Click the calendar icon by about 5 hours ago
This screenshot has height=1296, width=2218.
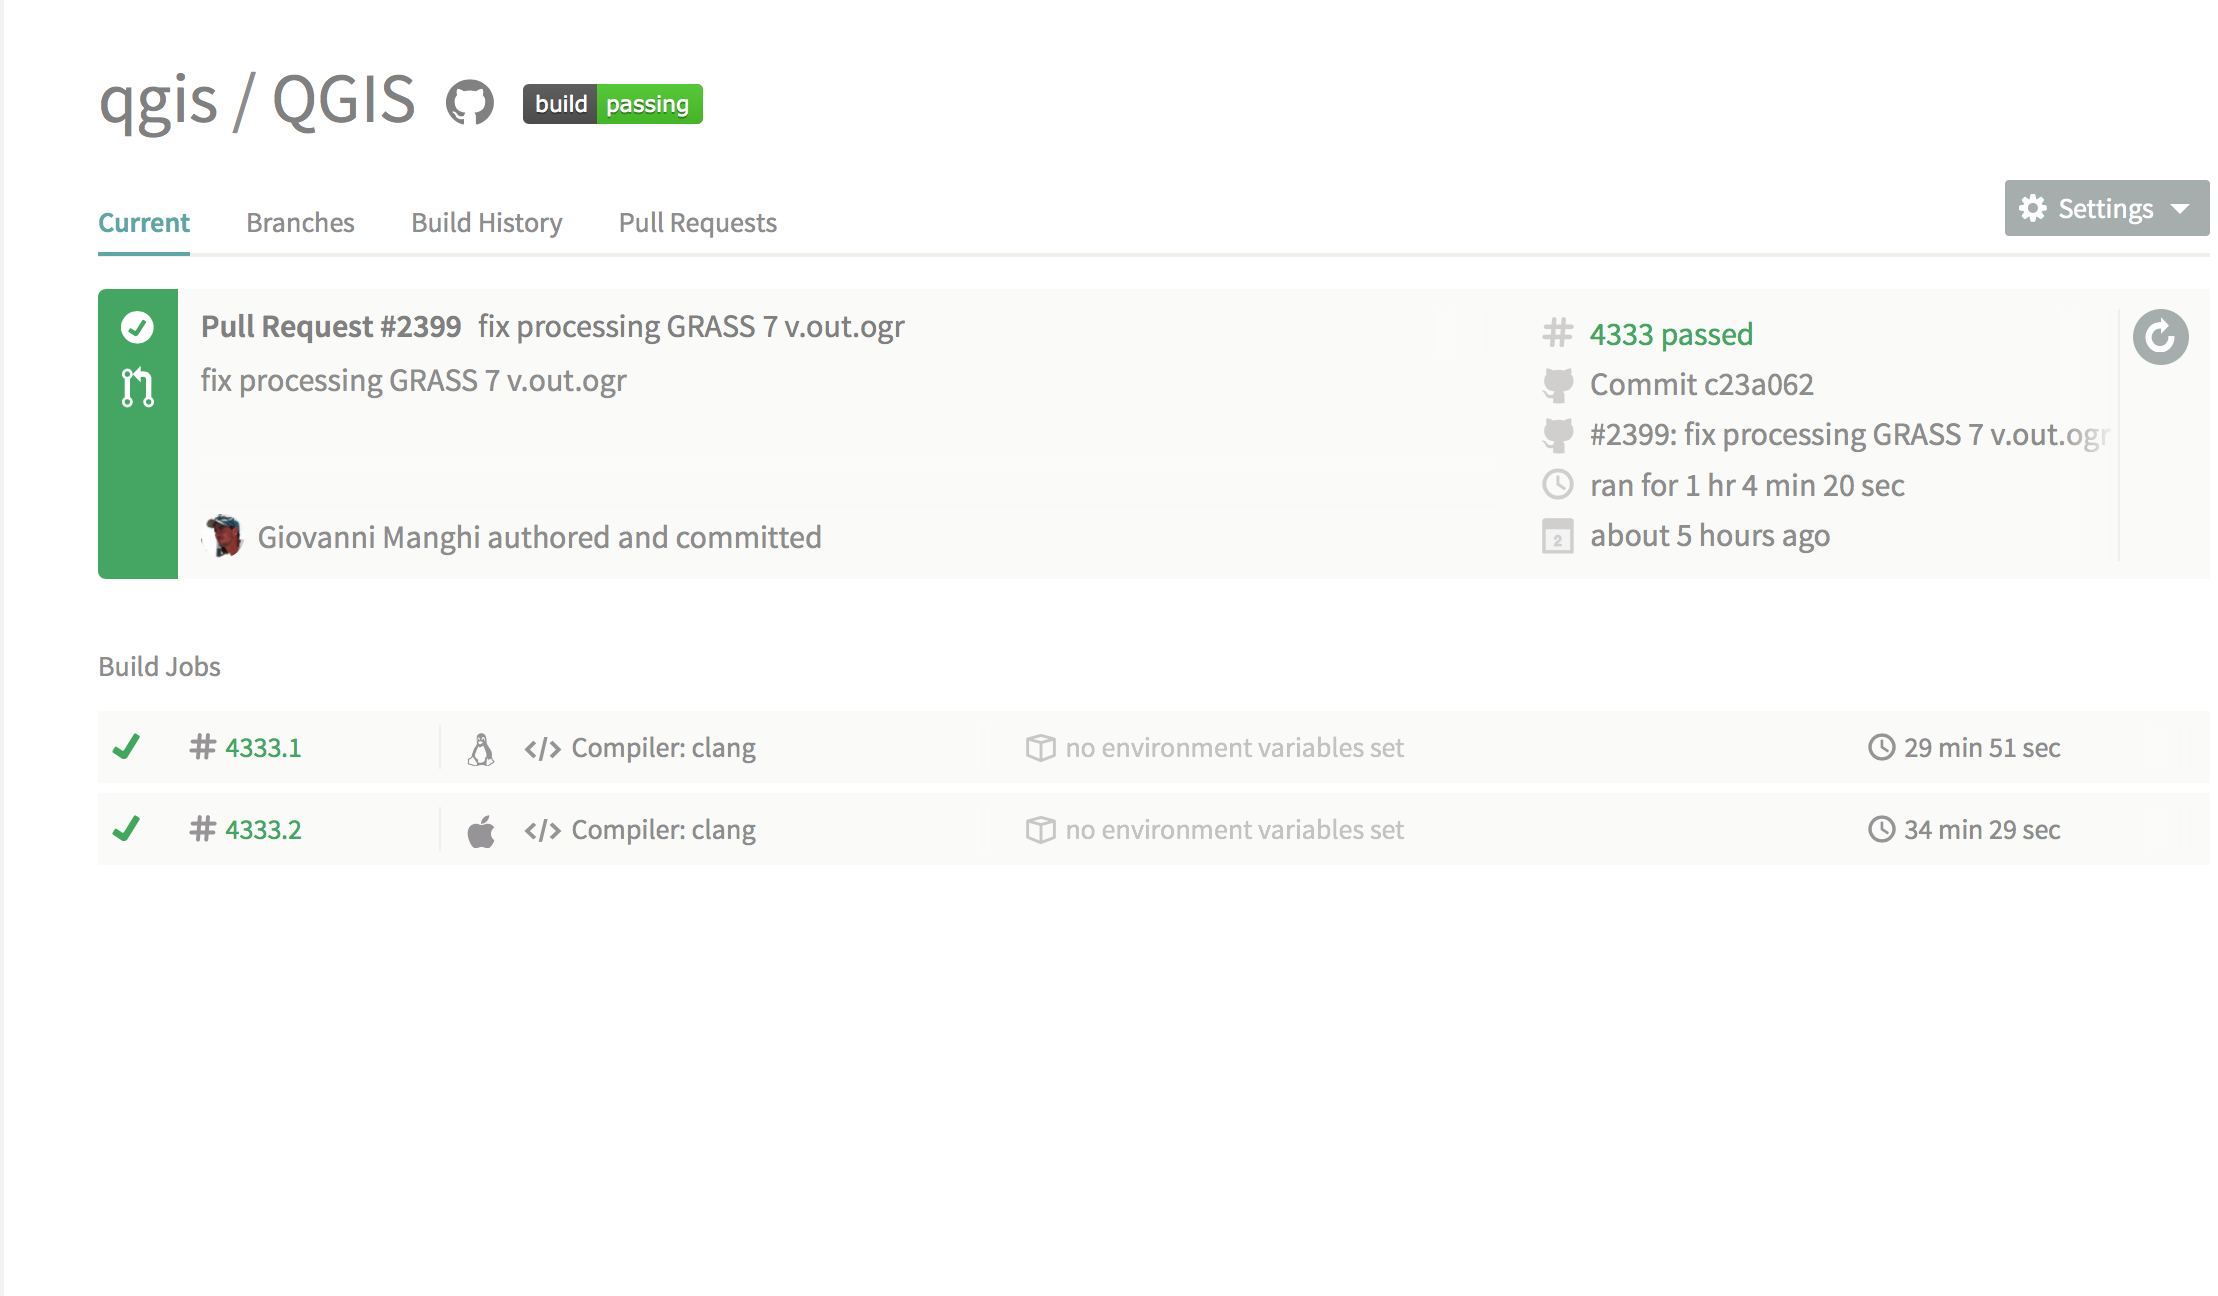click(x=1557, y=536)
